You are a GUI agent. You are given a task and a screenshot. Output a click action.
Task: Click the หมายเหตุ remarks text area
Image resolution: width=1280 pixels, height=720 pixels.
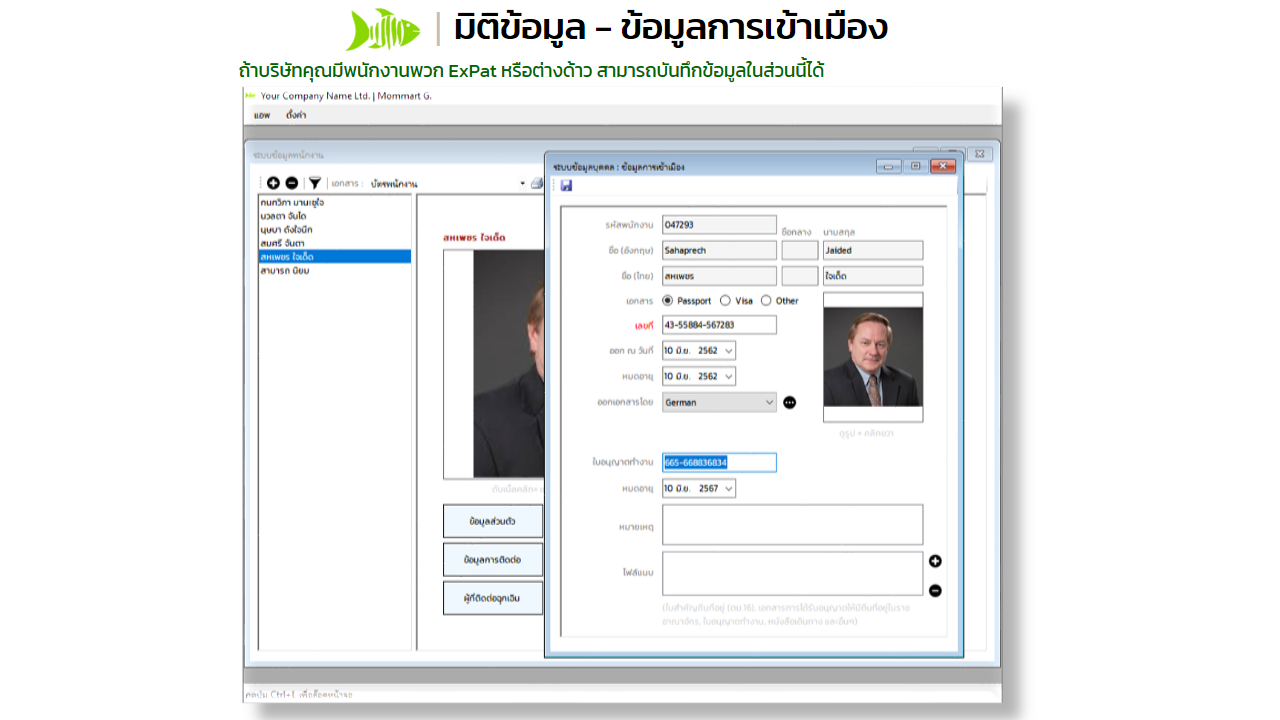[792, 525]
